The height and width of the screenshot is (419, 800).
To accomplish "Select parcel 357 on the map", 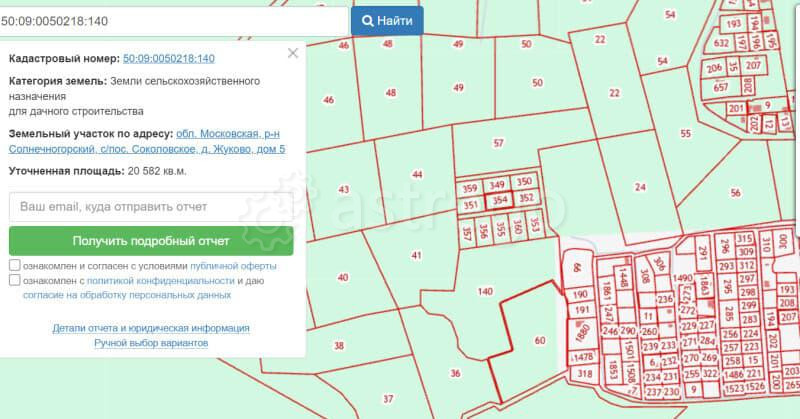I will pyautogui.click(x=466, y=233).
